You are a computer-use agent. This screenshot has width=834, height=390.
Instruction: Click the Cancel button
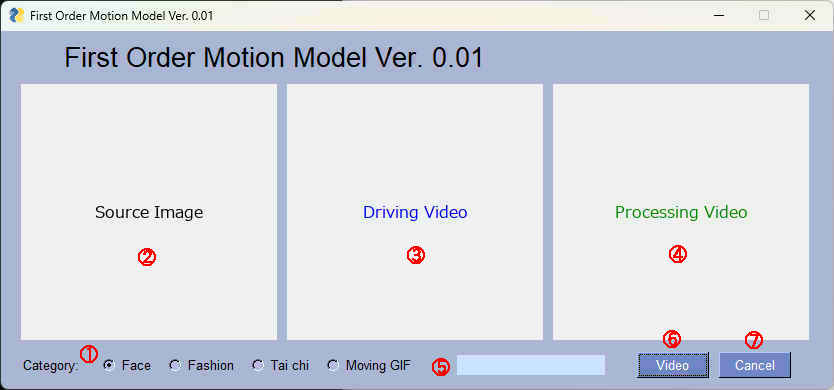click(x=755, y=366)
